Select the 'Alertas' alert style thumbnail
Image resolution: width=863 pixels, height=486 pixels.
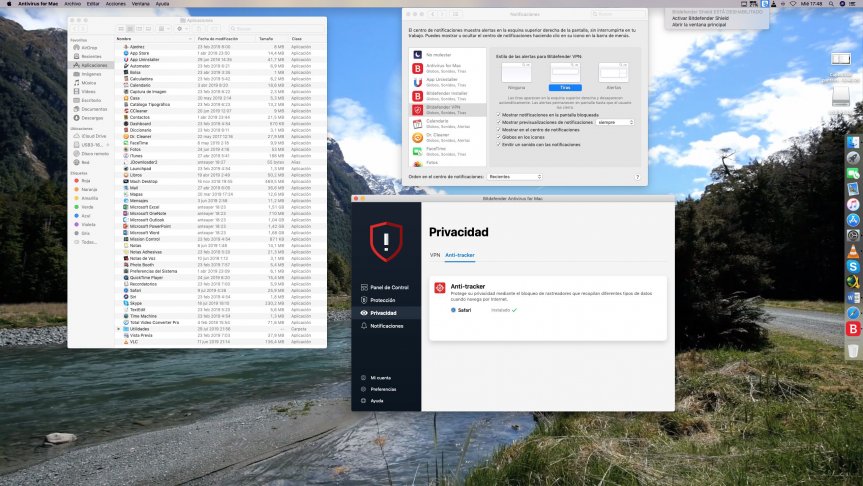(x=613, y=74)
